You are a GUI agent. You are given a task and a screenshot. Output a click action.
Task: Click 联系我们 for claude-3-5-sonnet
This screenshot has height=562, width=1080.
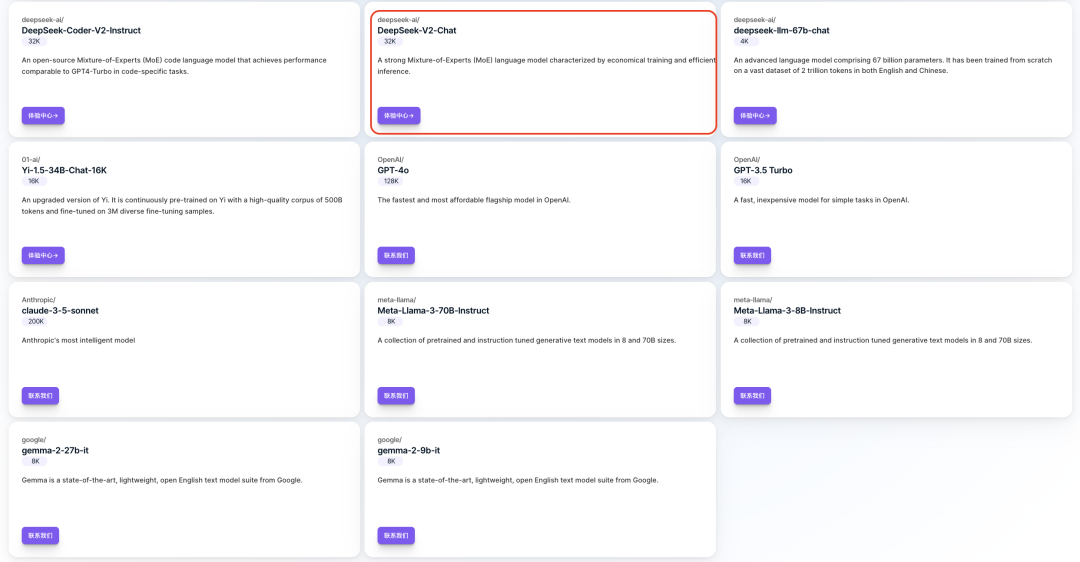tap(40, 396)
